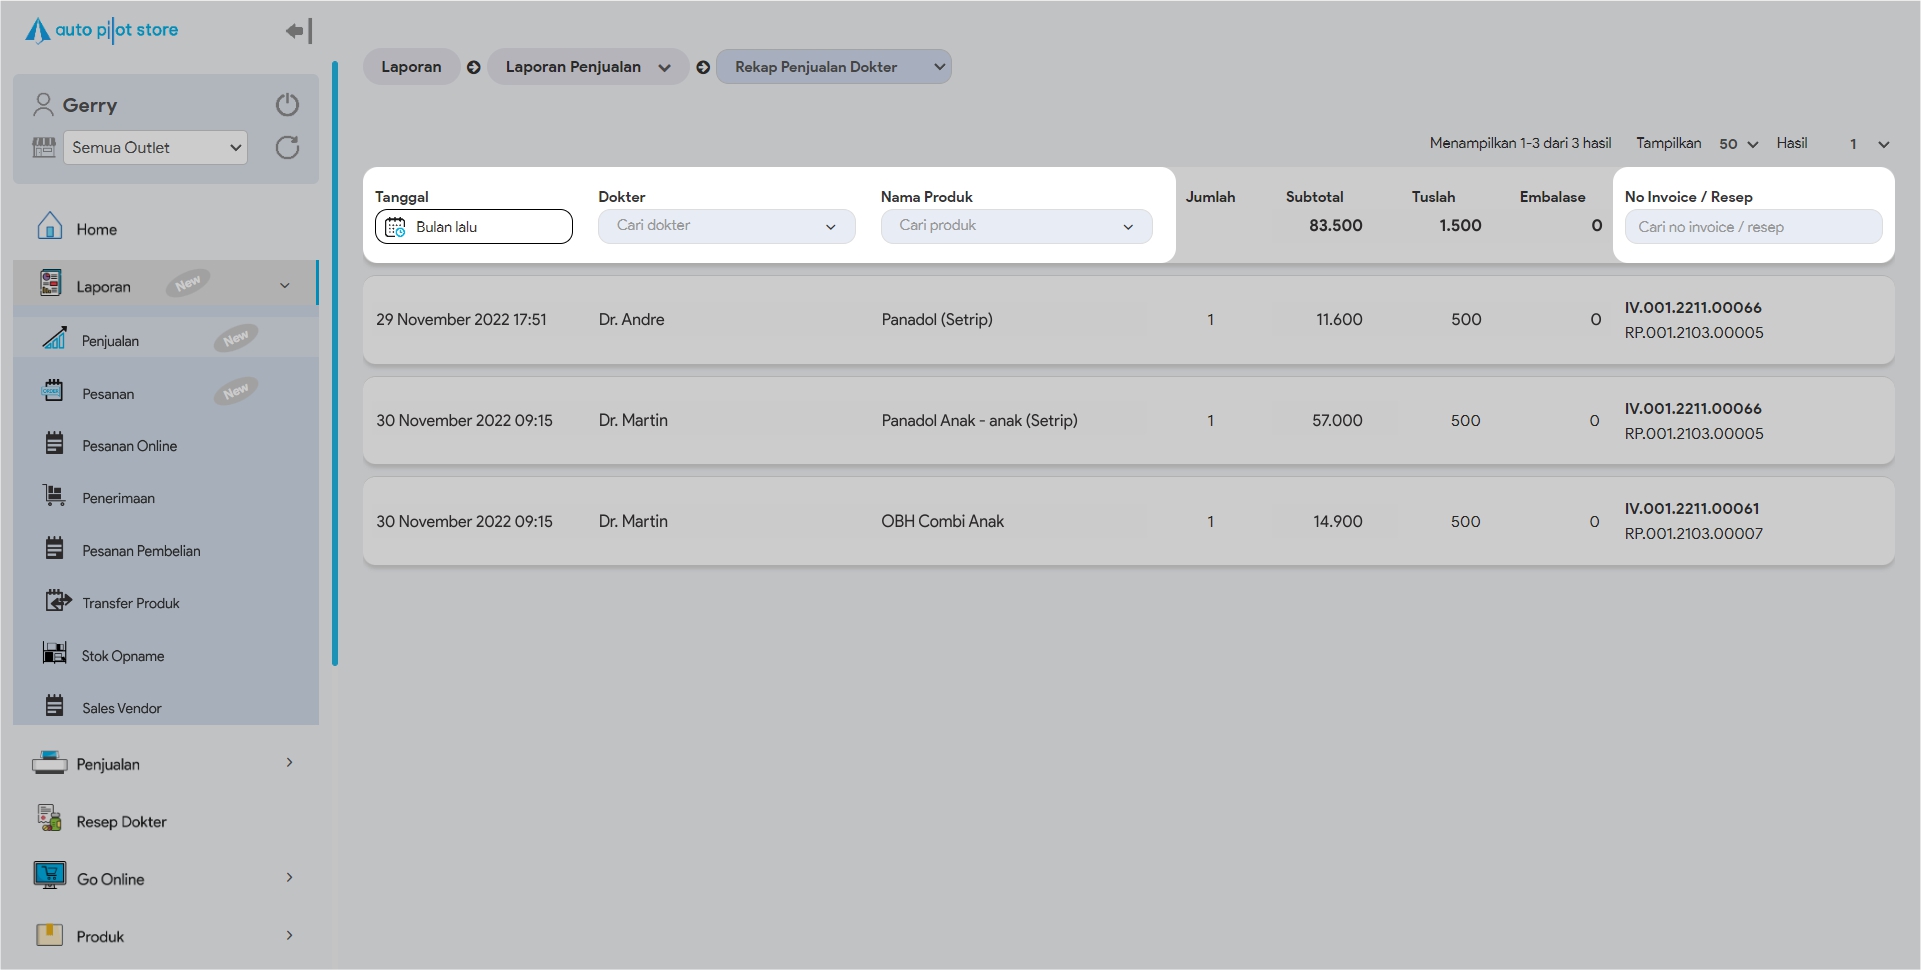1921x970 pixels.
Task: Click the sidebar collapse arrow icon
Action: tap(298, 31)
